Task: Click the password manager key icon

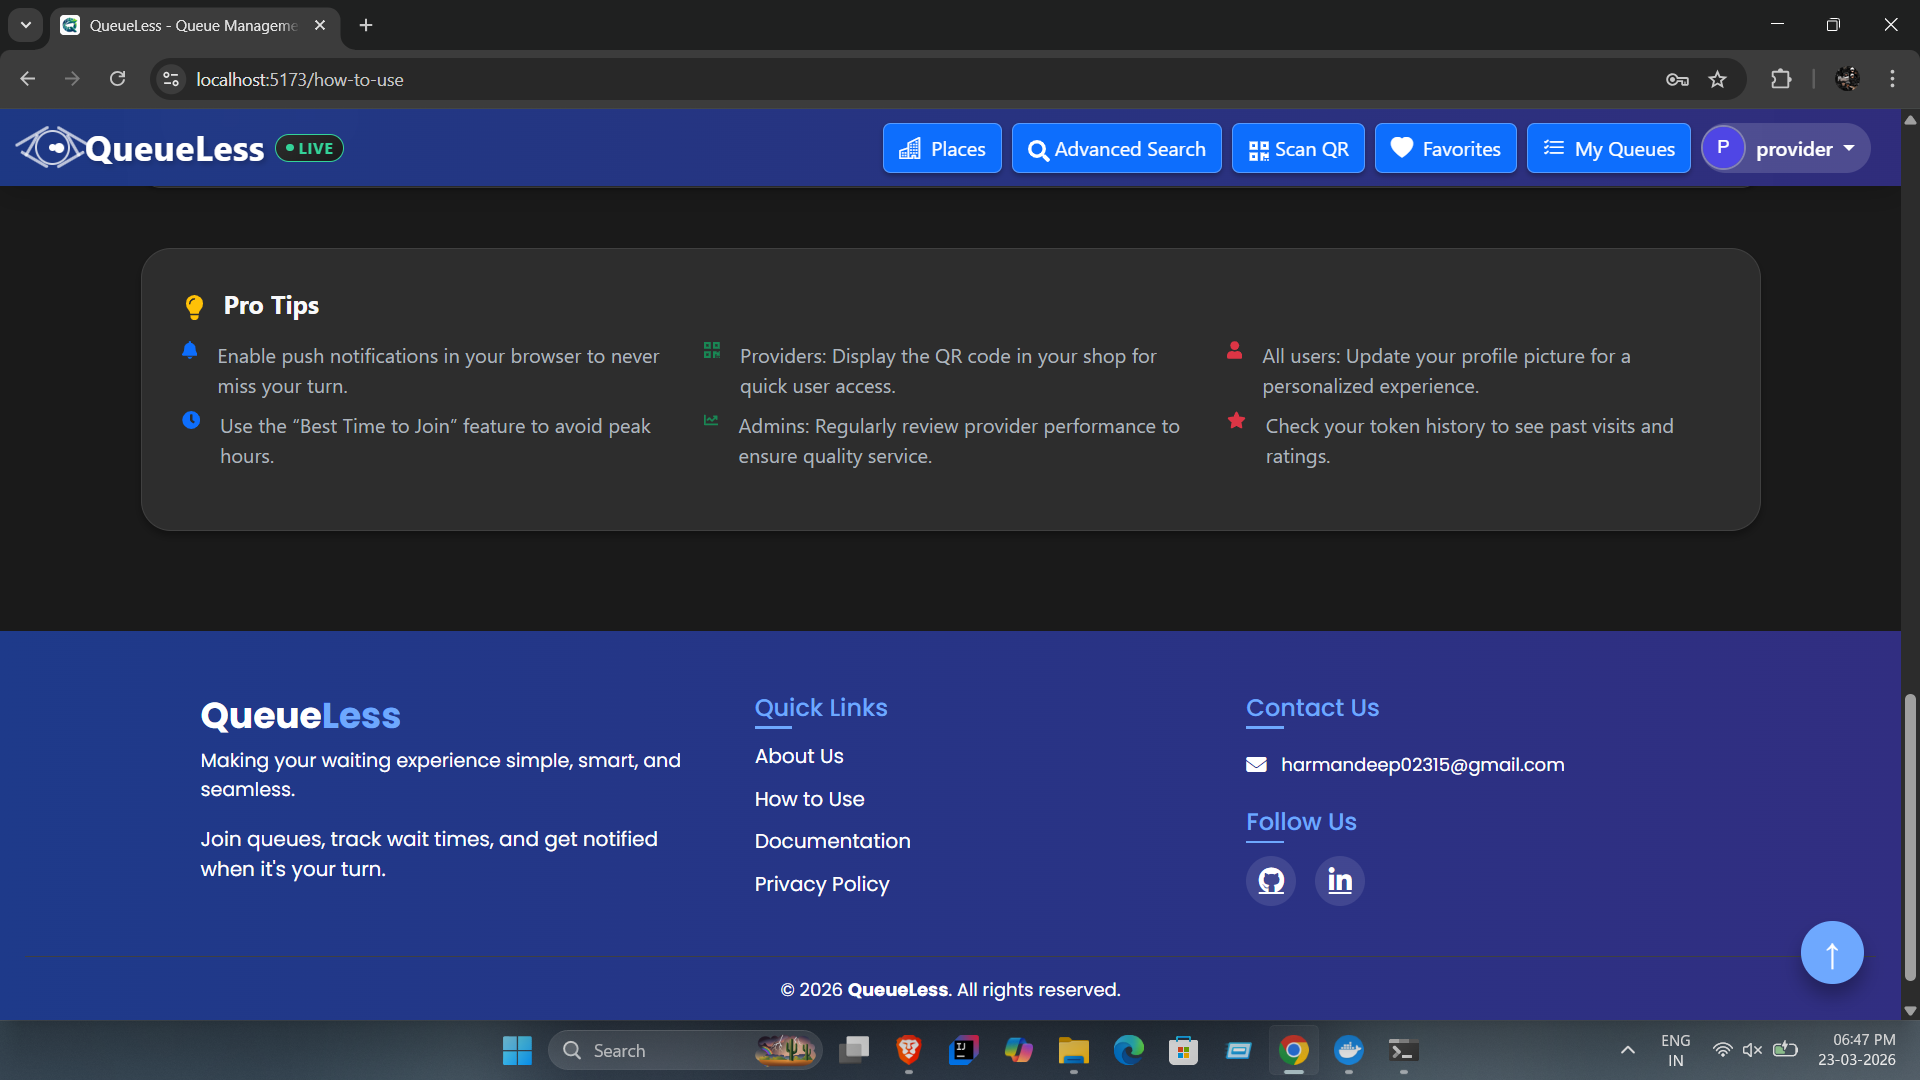Action: [x=1677, y=79]
